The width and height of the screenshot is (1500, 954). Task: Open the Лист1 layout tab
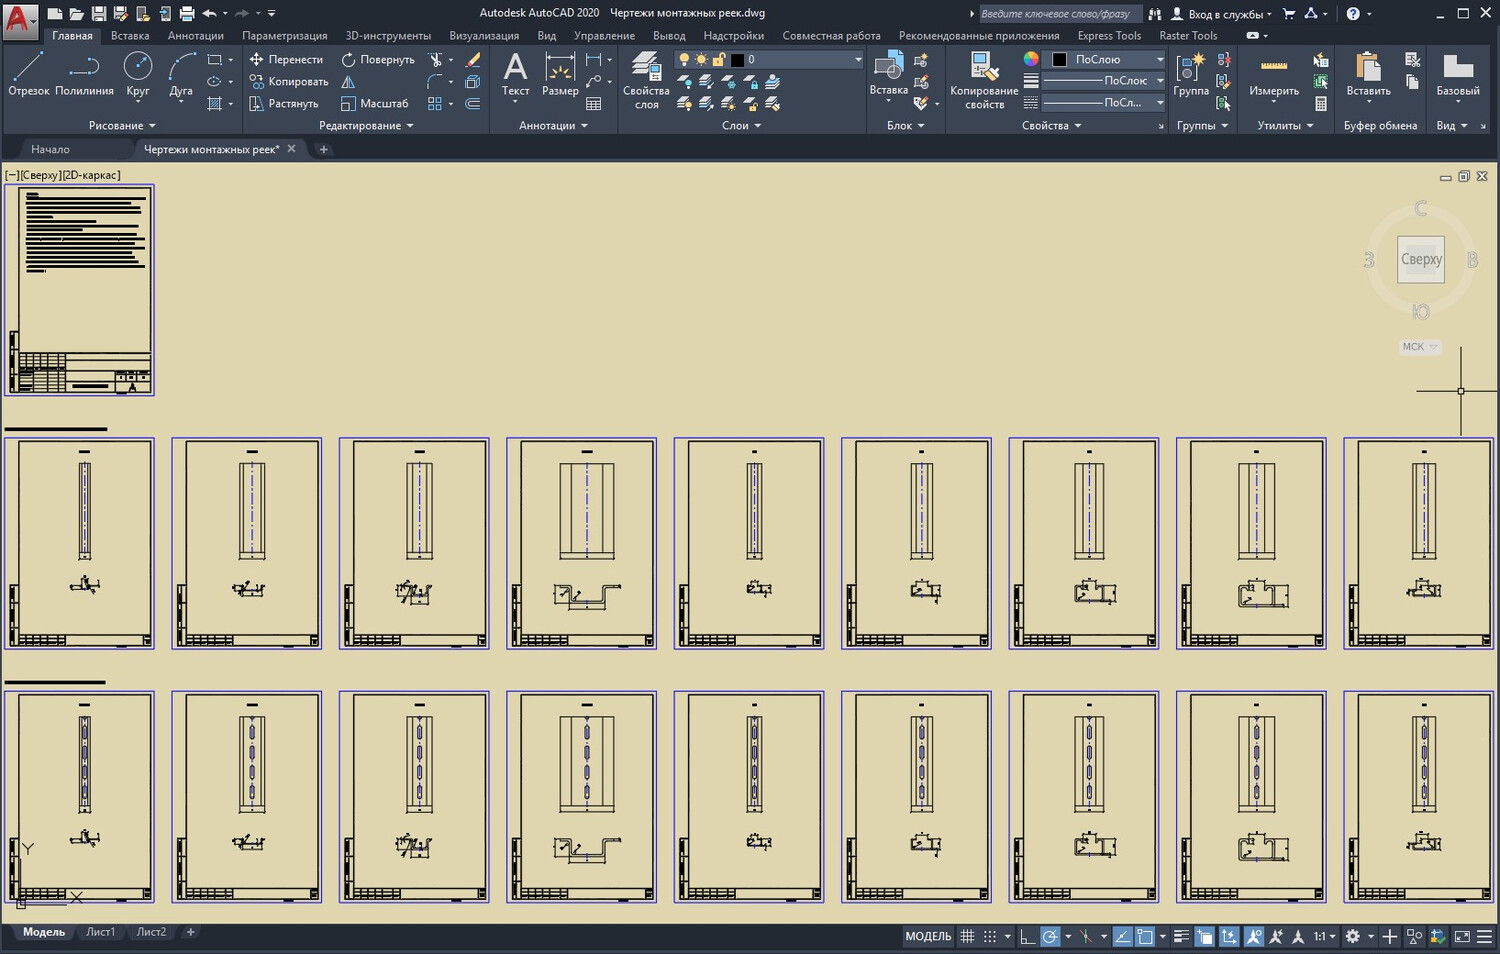pos(100,932)
